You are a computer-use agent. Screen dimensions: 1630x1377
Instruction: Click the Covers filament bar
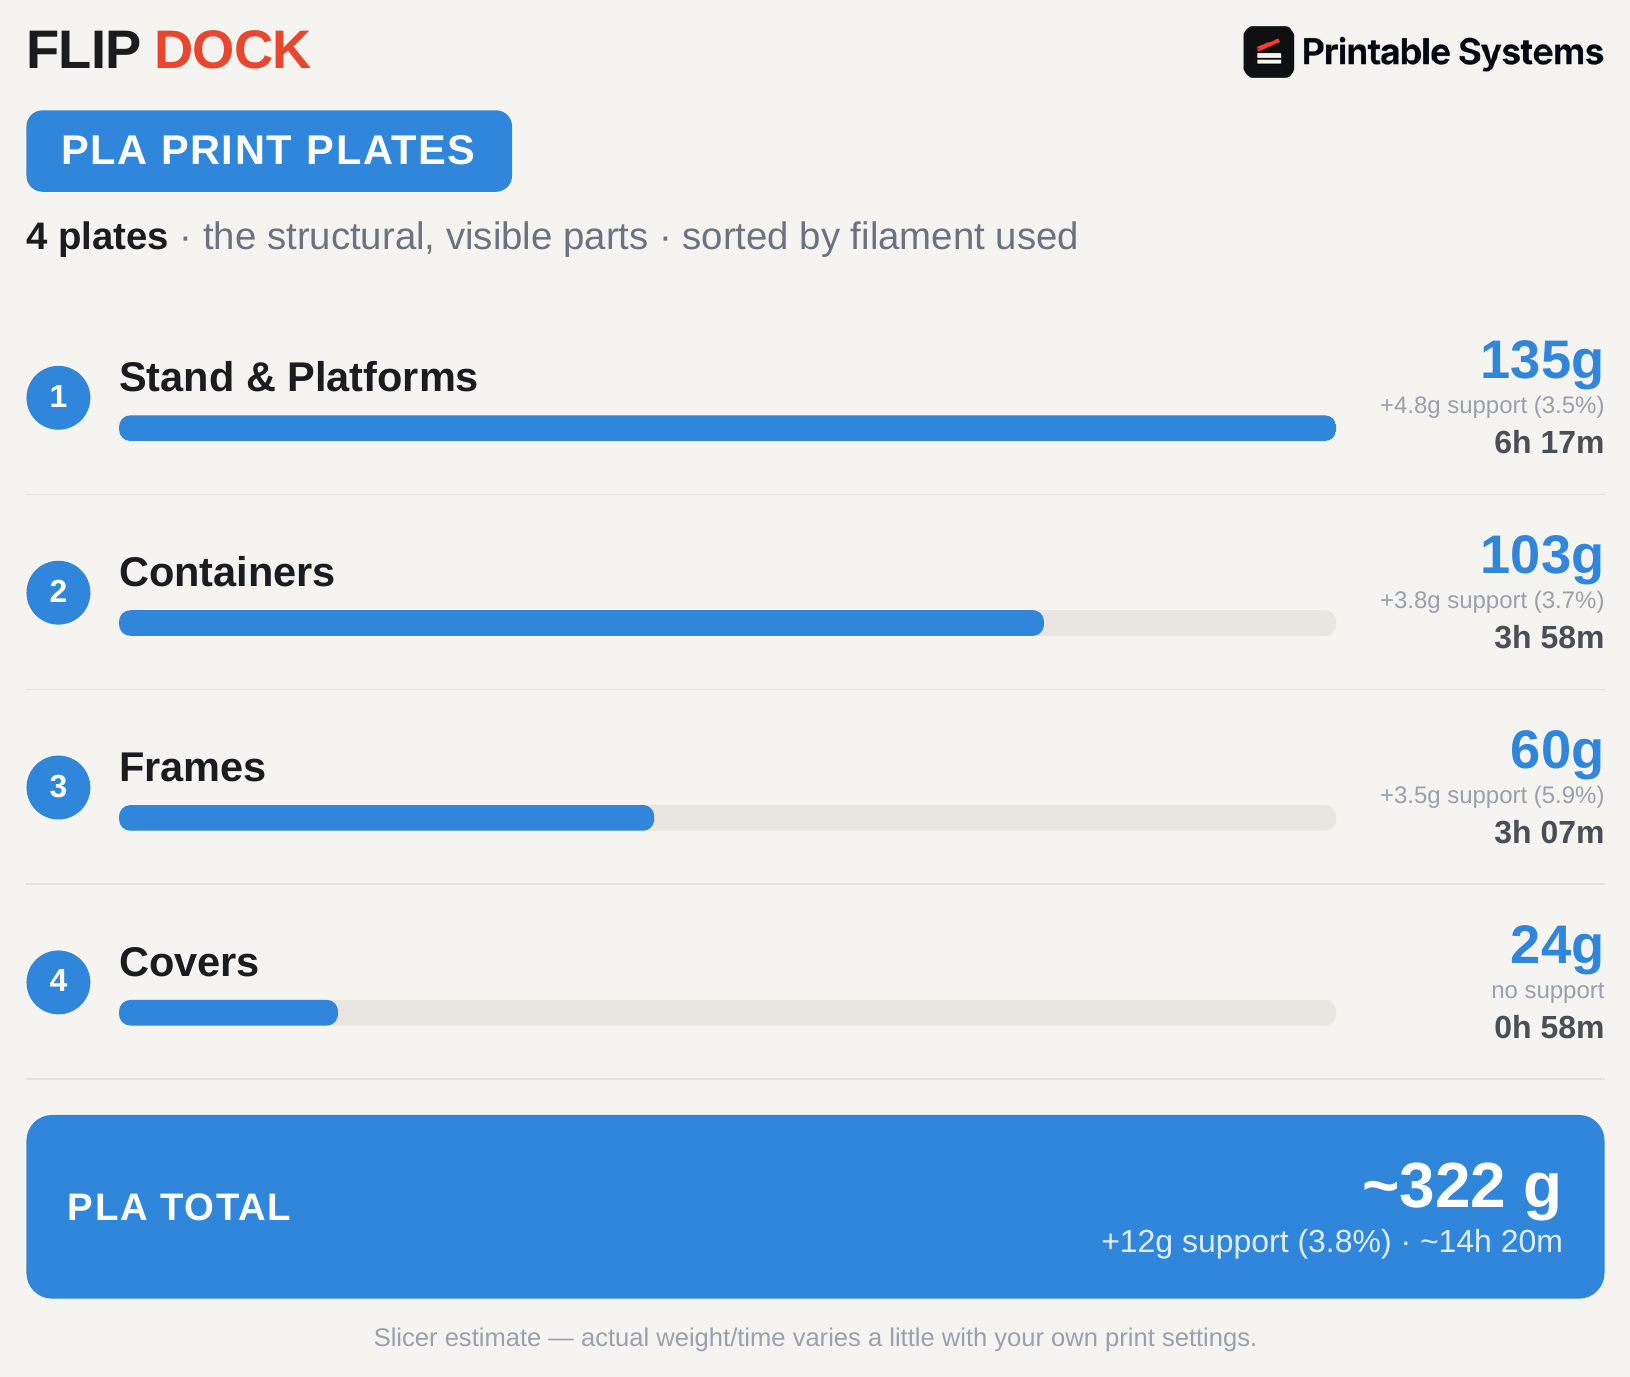coord(727,1013)
